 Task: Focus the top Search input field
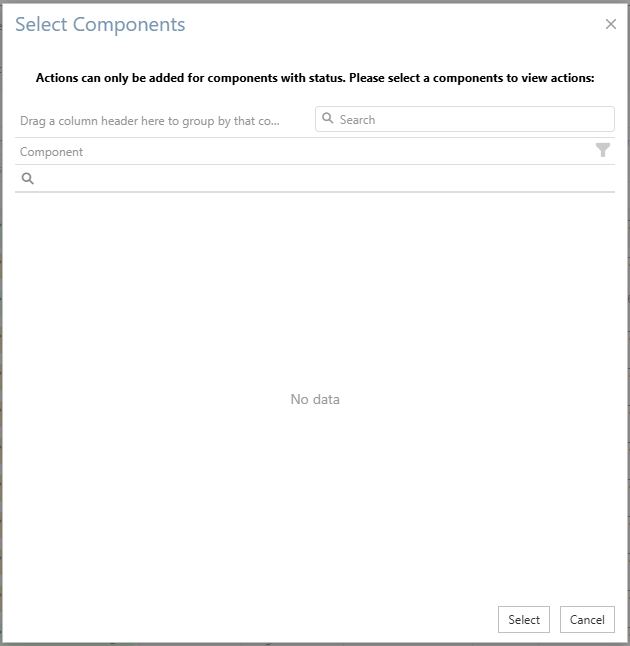click(x=470, y=119)
